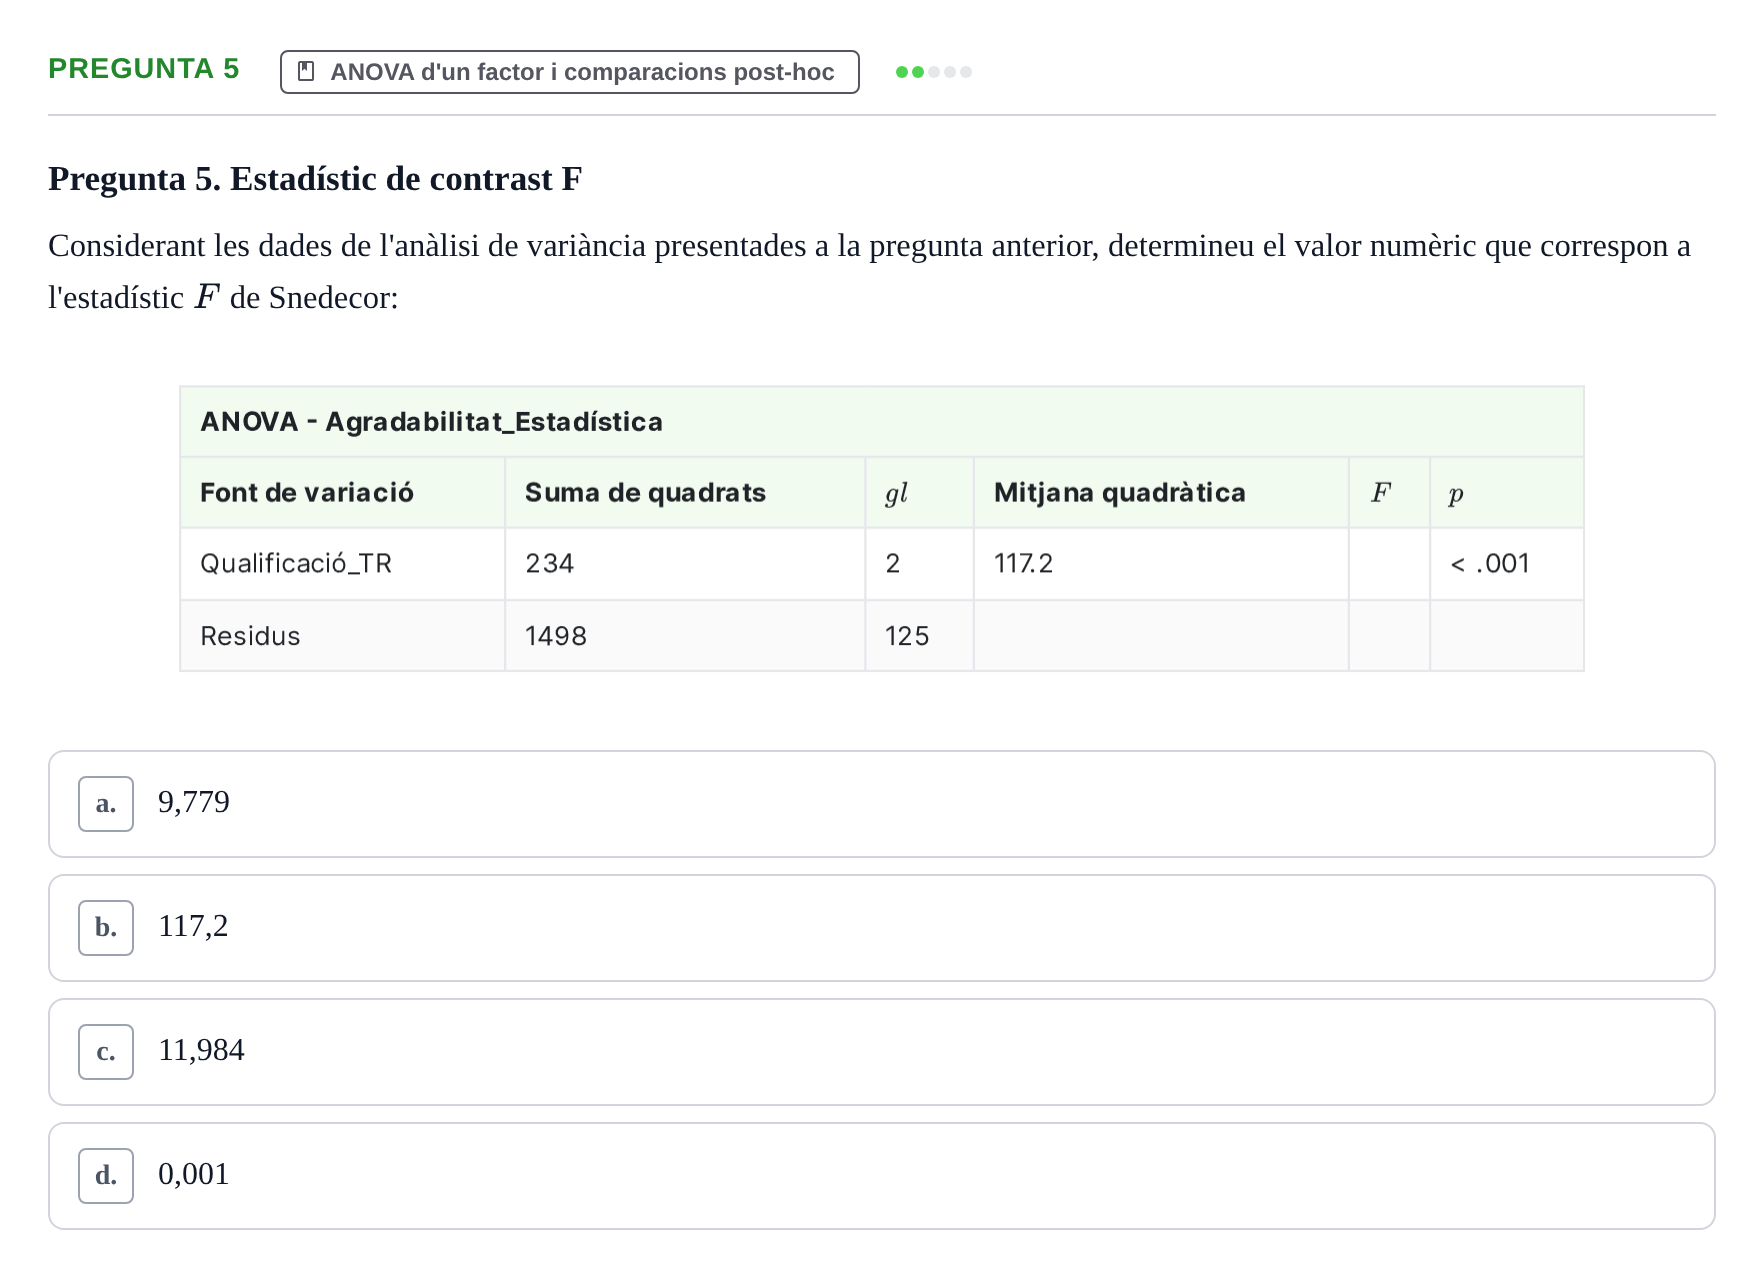
Task: Select answer option b. 117,2
Action: pos(881,928)
